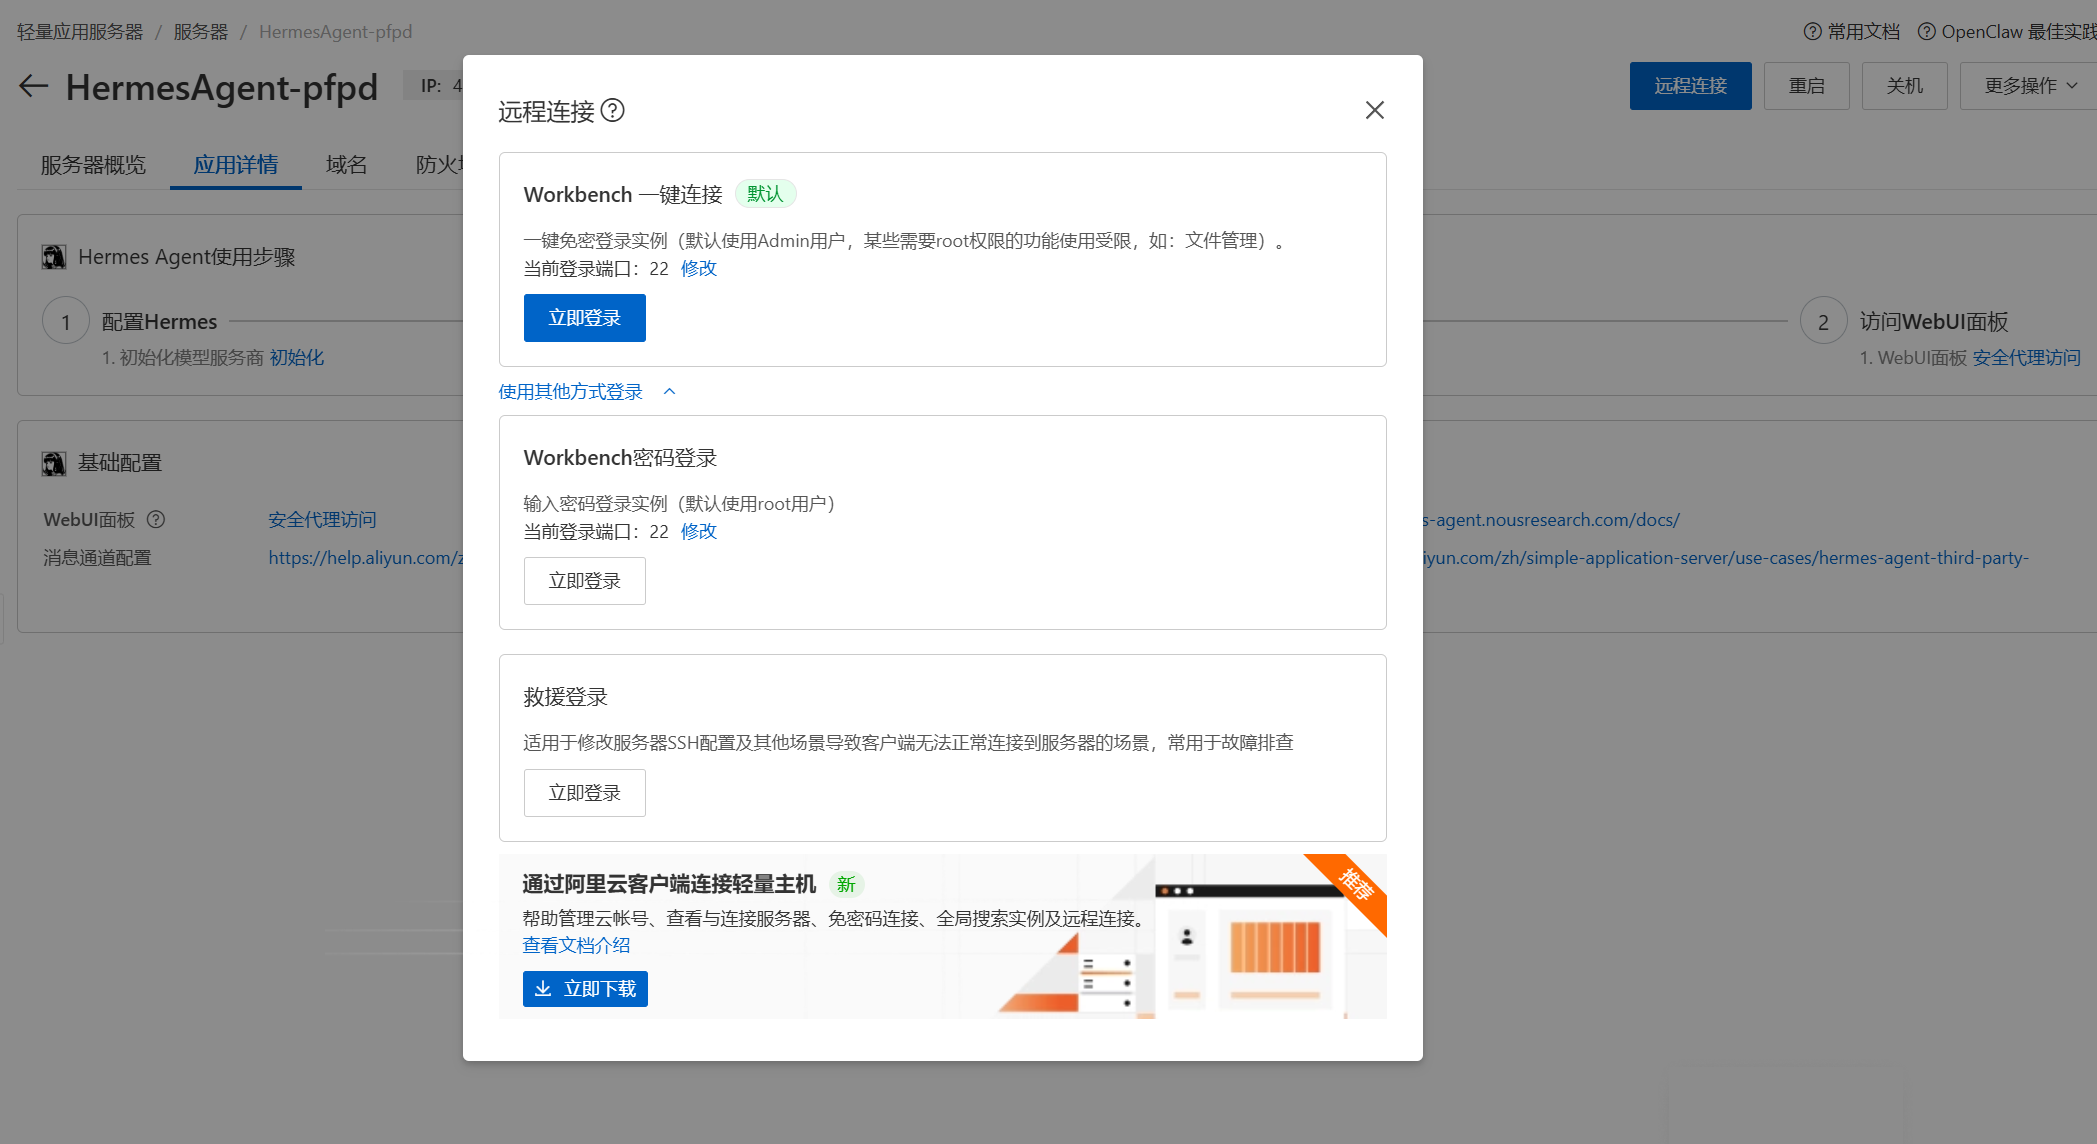Open 更多操作 dropdown
The image size is (2097, 1144).
pos(2028,86)
